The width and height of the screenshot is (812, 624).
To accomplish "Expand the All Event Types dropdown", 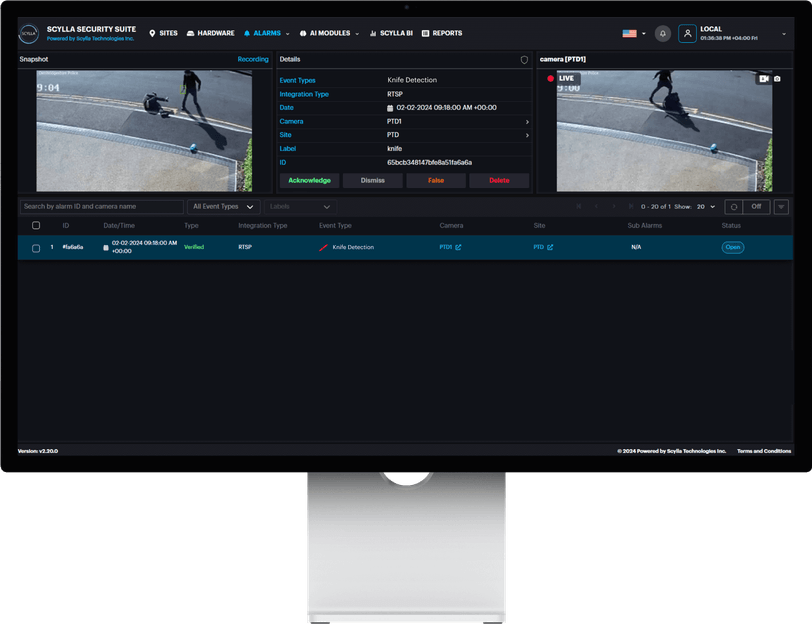I will pos(223,207).
